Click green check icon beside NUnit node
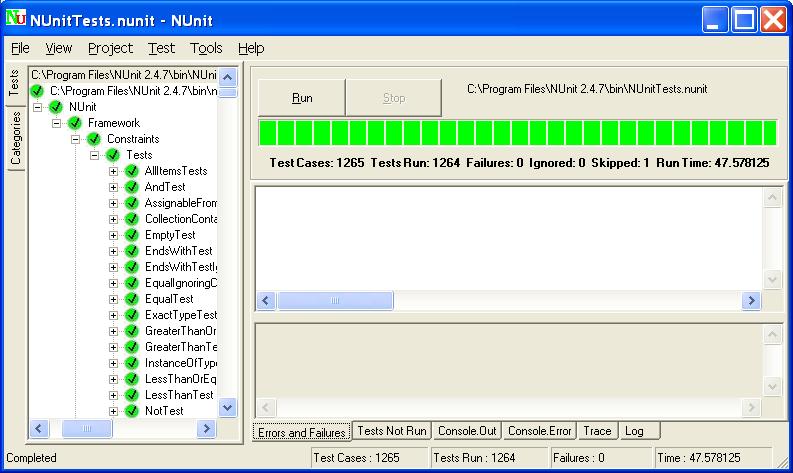Screen dimensions: 793x473 point(56,107)
